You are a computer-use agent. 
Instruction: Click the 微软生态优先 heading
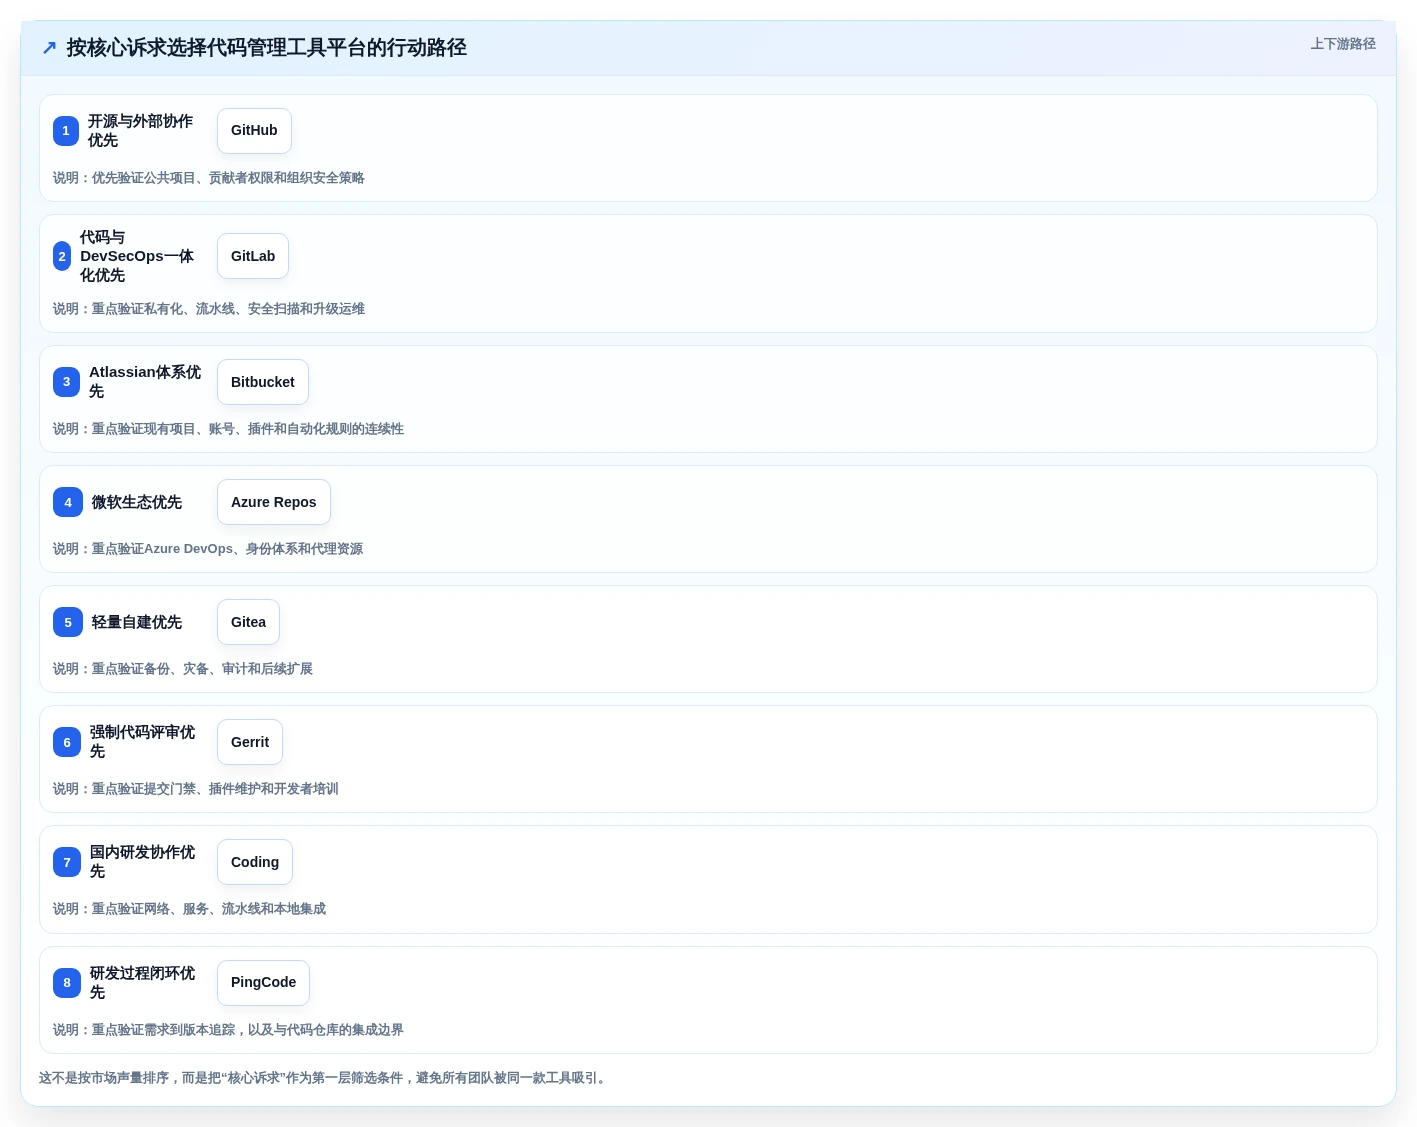pos(137,502)
